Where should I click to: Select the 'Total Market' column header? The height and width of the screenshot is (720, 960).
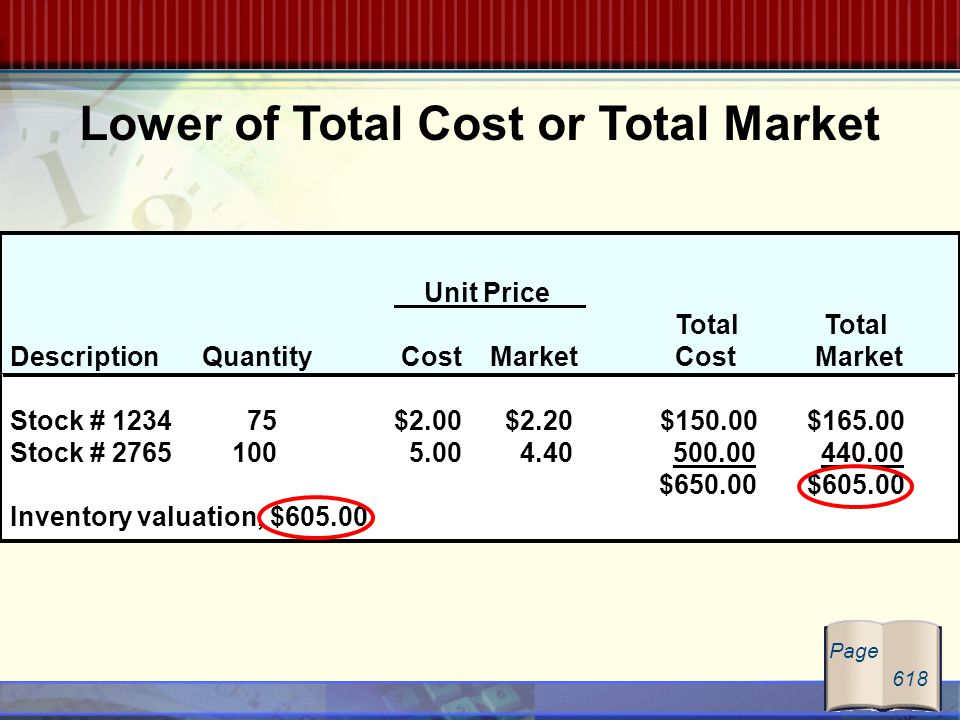tap(859, 340)
